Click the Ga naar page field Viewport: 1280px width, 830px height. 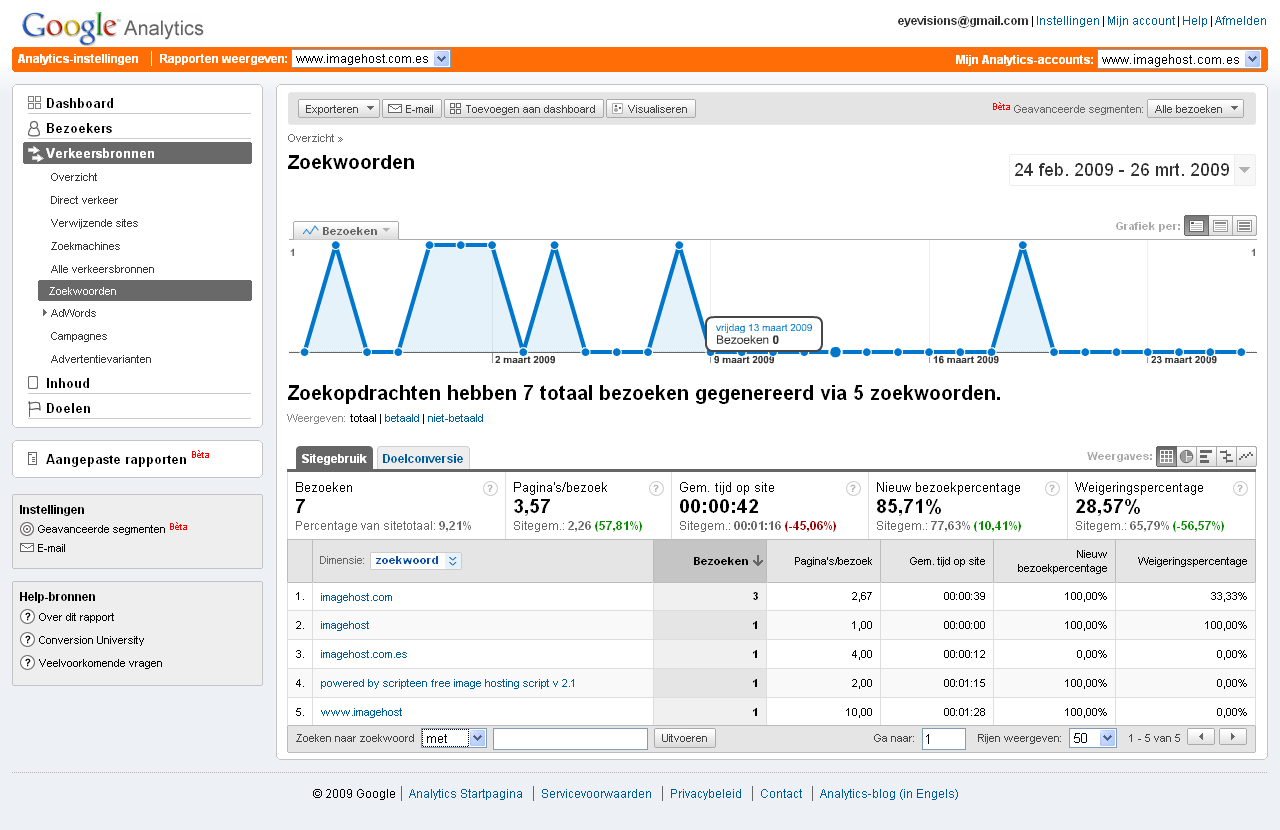(943, 738)
